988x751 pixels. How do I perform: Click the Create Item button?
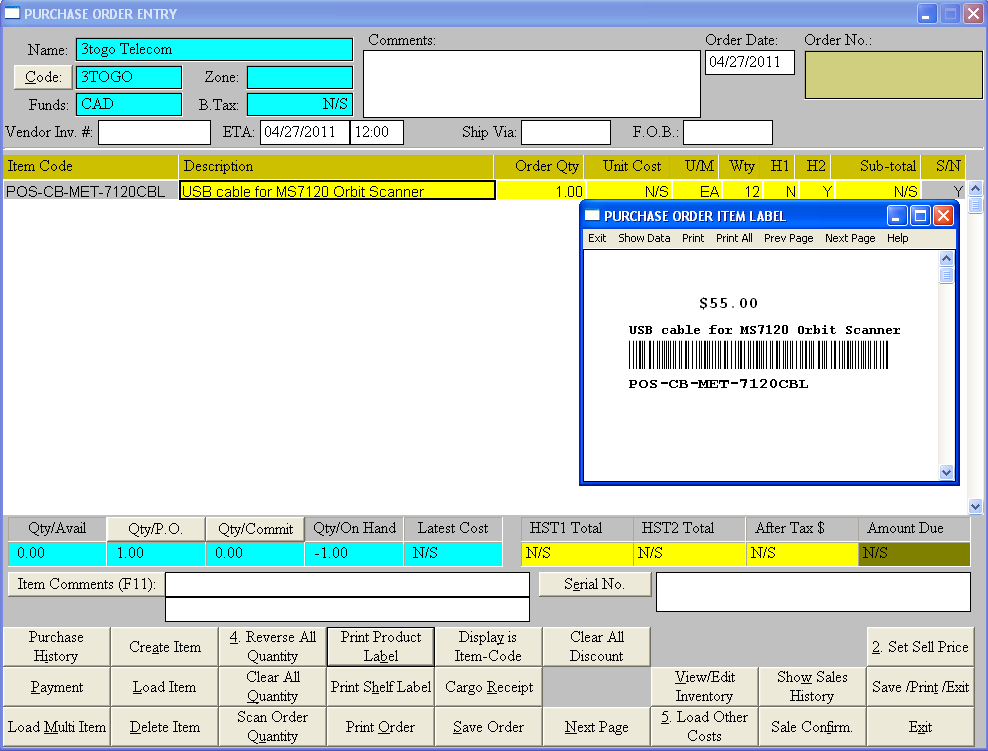pos(165,647)
